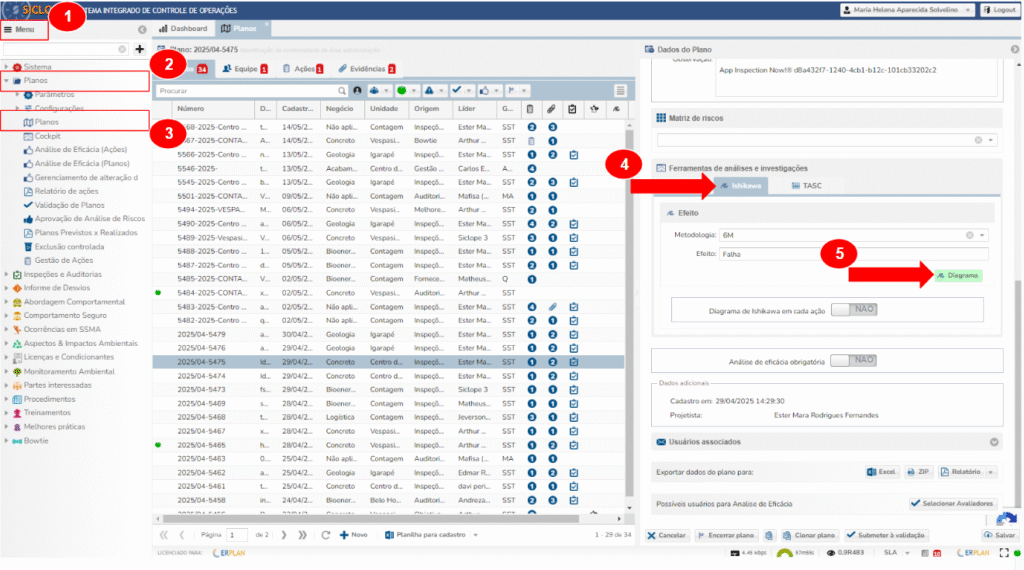Sort by the paperclip column header icon
The image size is (1024, 570).
point(551,108)
